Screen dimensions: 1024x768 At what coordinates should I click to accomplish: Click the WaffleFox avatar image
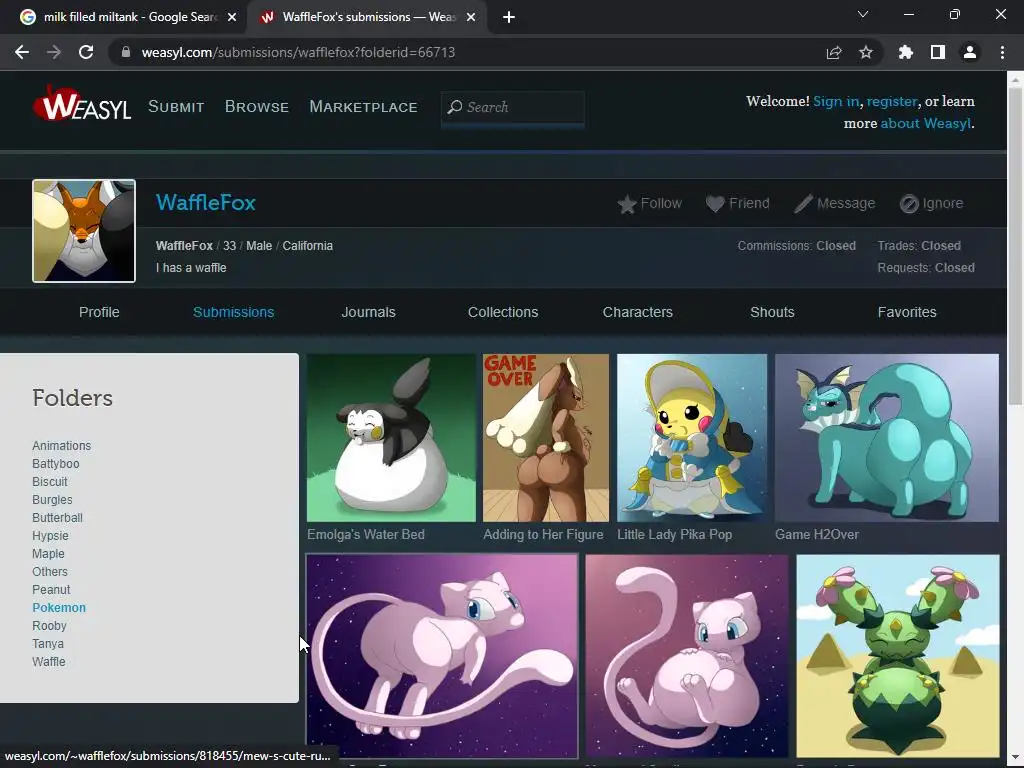[84, 231]
